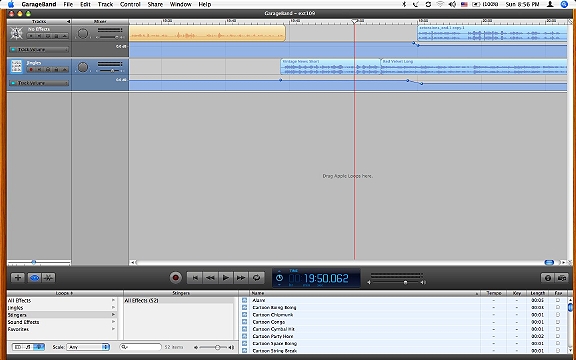Click the Rewind button
576x360 pixels.
210,278
